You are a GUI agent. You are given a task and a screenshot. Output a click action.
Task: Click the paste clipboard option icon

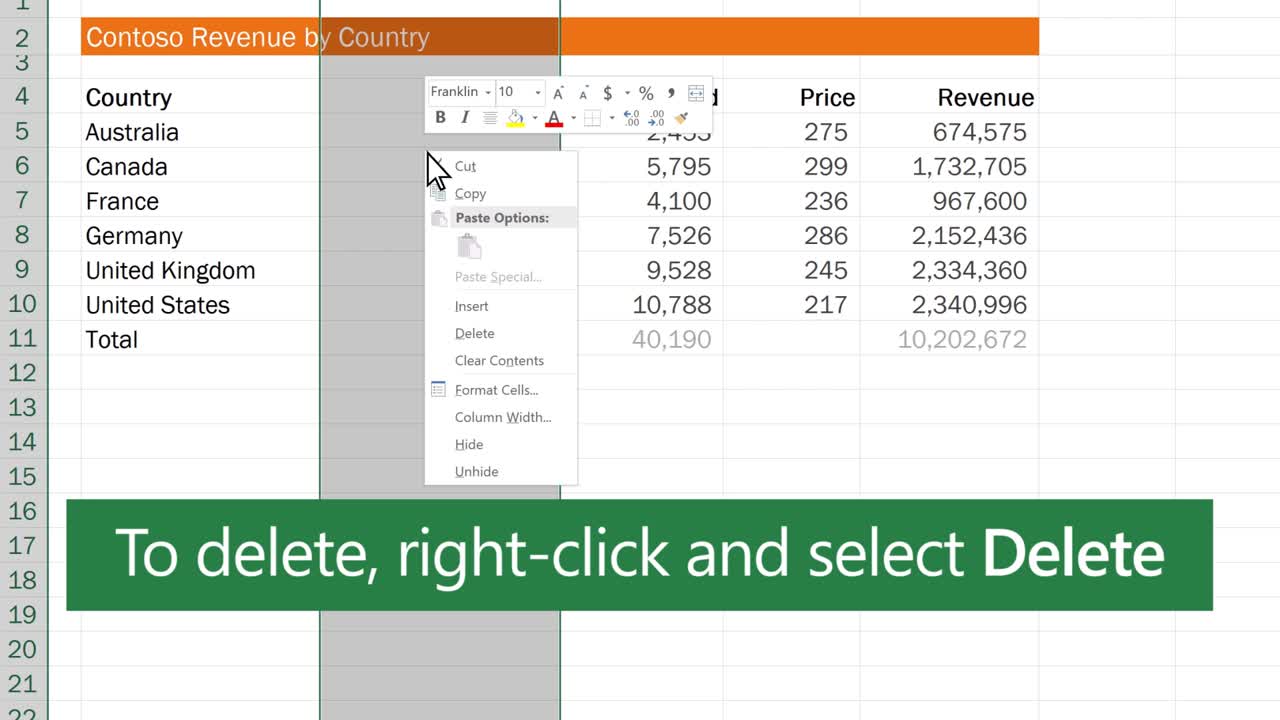pos(469,245)
